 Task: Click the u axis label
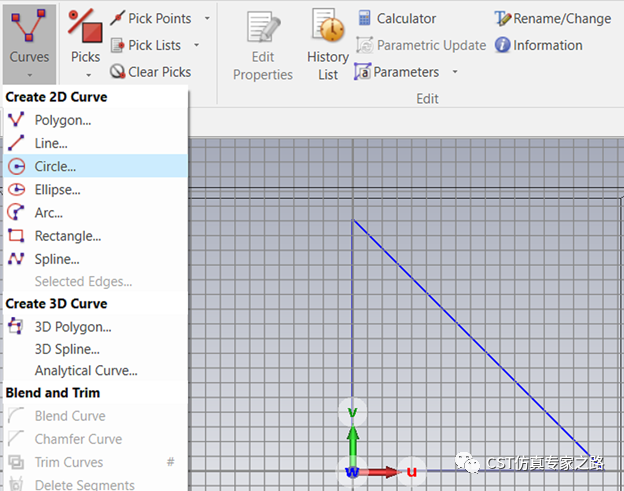tap(411, 472)
